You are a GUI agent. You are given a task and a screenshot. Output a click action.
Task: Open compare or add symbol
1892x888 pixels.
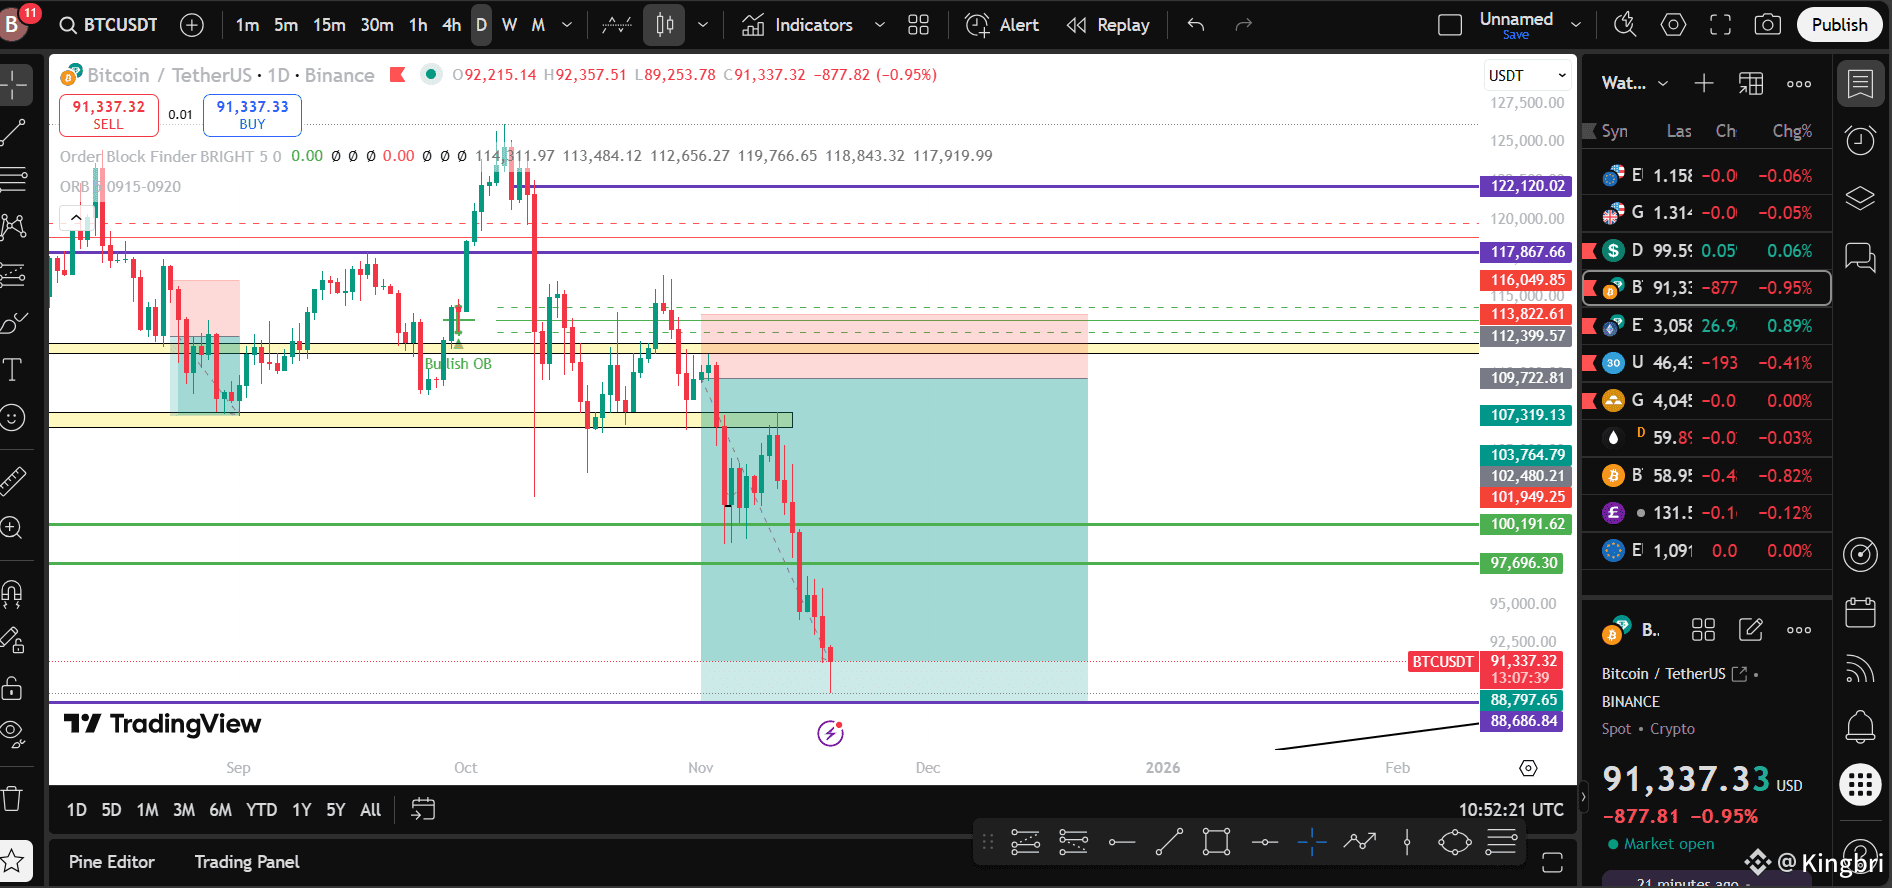point(192,25)
